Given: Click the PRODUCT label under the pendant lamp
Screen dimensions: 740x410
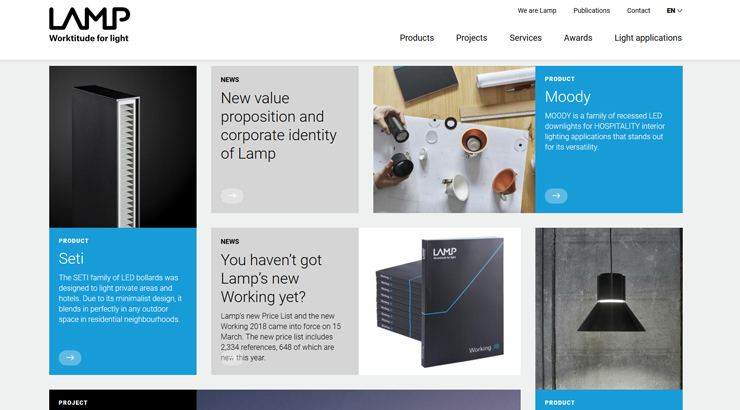Looking at the screenshot, I should (x=559, y=402).
